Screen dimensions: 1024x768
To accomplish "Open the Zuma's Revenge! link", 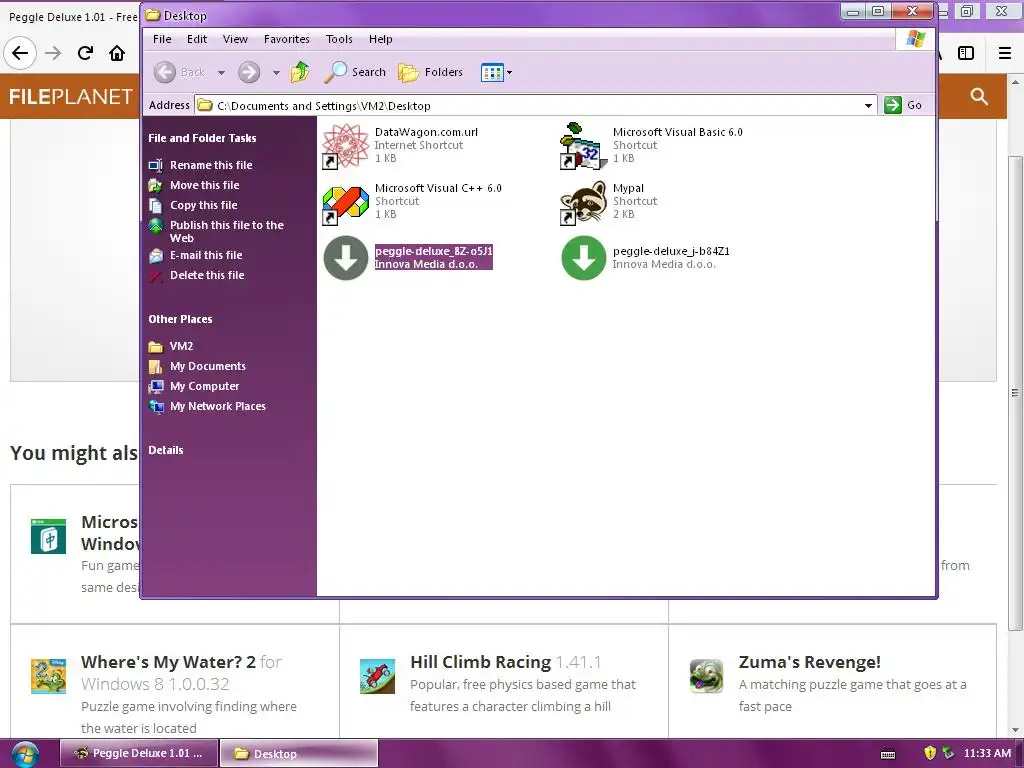I will [809, 662].
